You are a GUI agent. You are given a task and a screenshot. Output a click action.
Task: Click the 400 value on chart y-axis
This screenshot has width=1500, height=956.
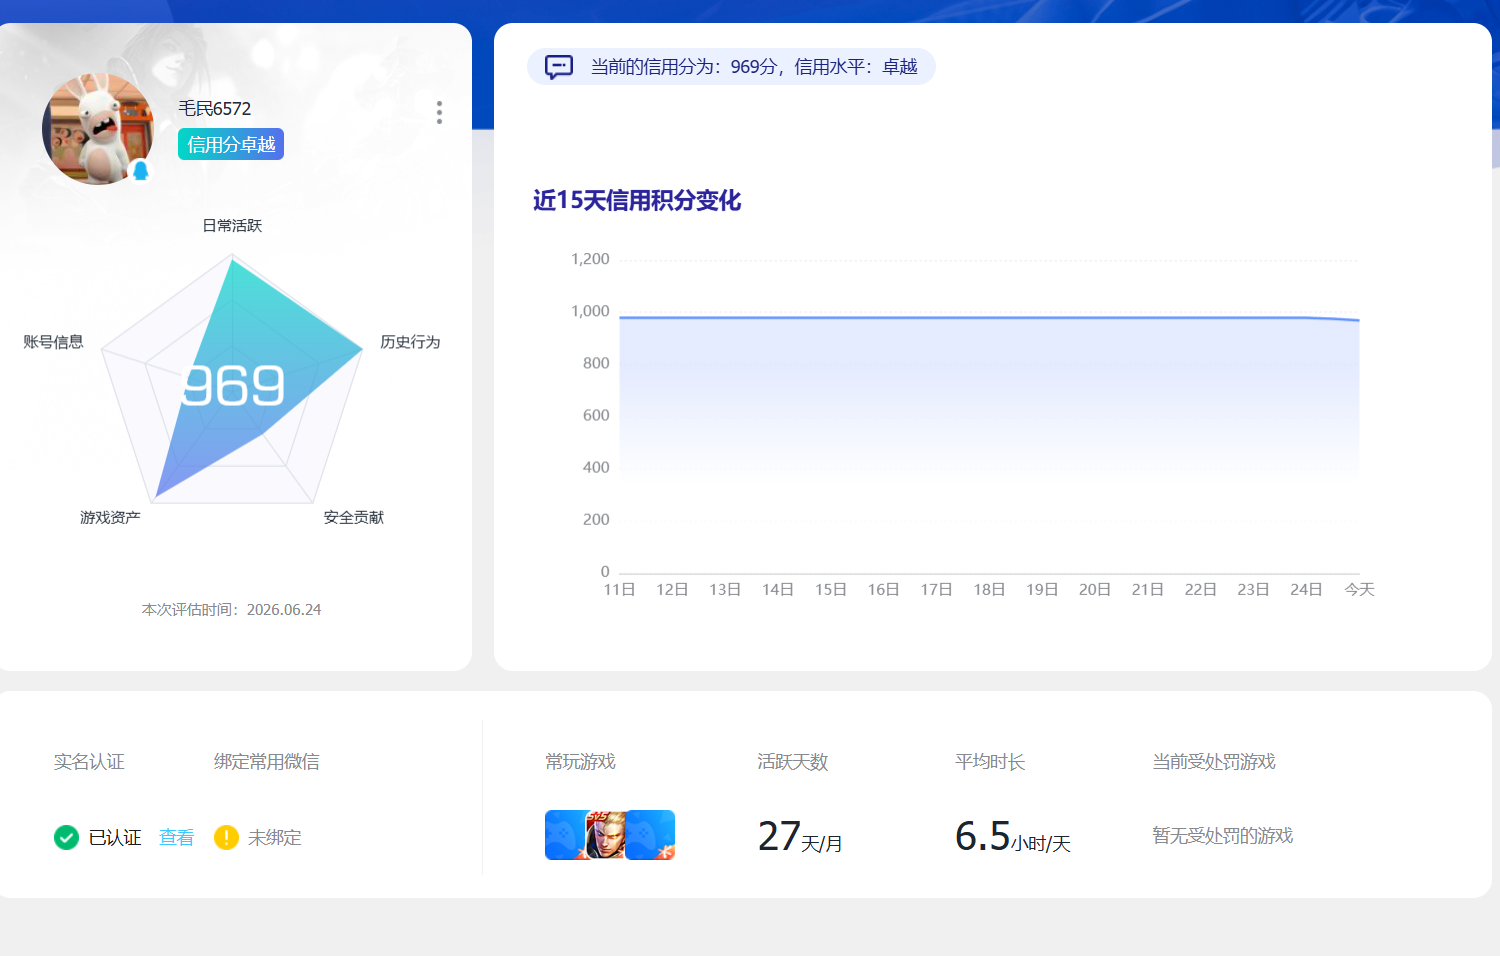596,467
